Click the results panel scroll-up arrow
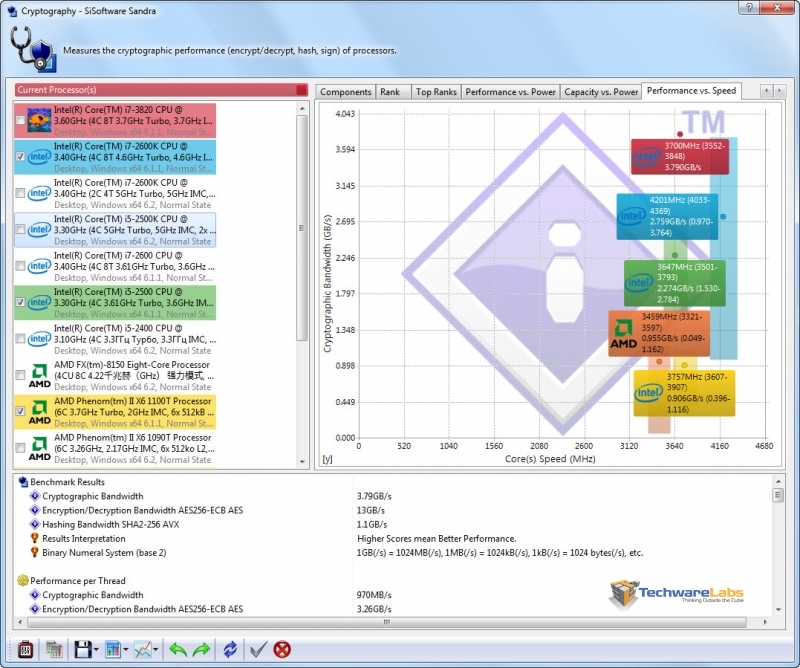 778,481
